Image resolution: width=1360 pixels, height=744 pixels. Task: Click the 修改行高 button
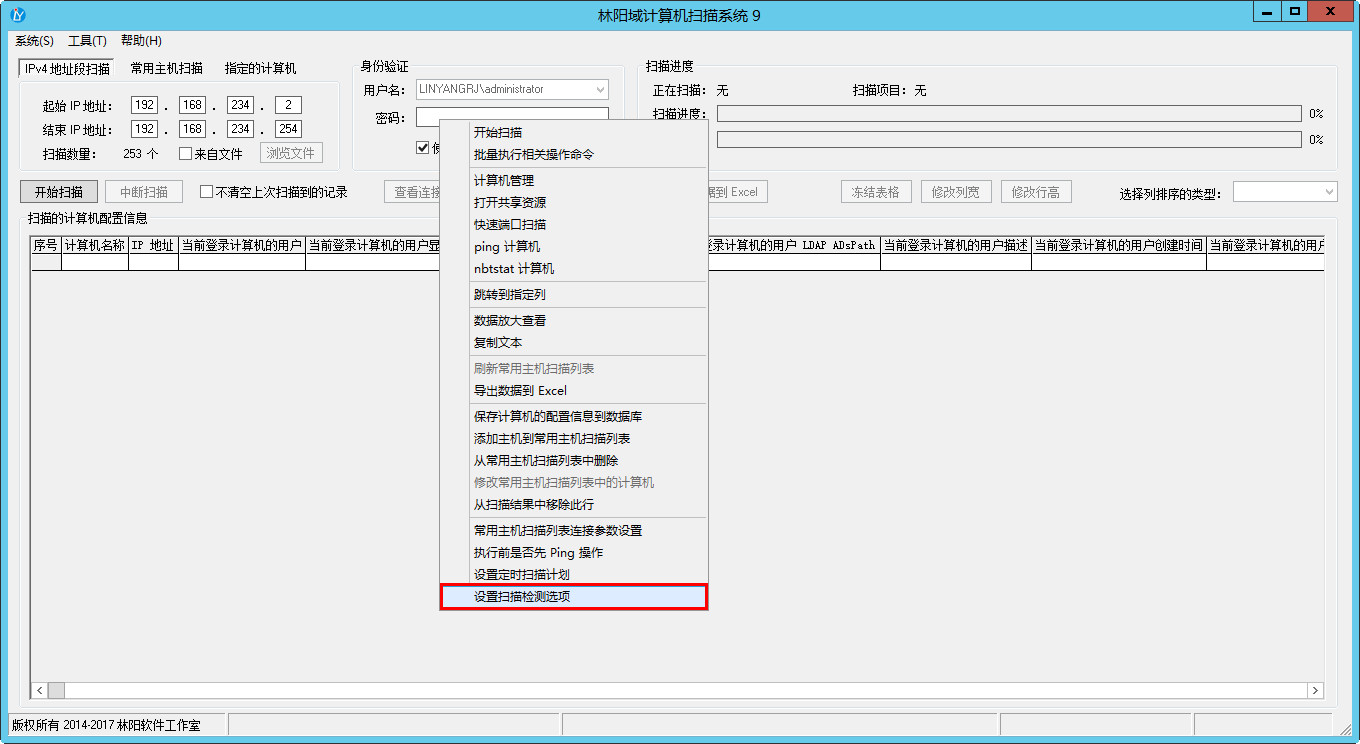pyautogui.click(x=1036, y=192)
